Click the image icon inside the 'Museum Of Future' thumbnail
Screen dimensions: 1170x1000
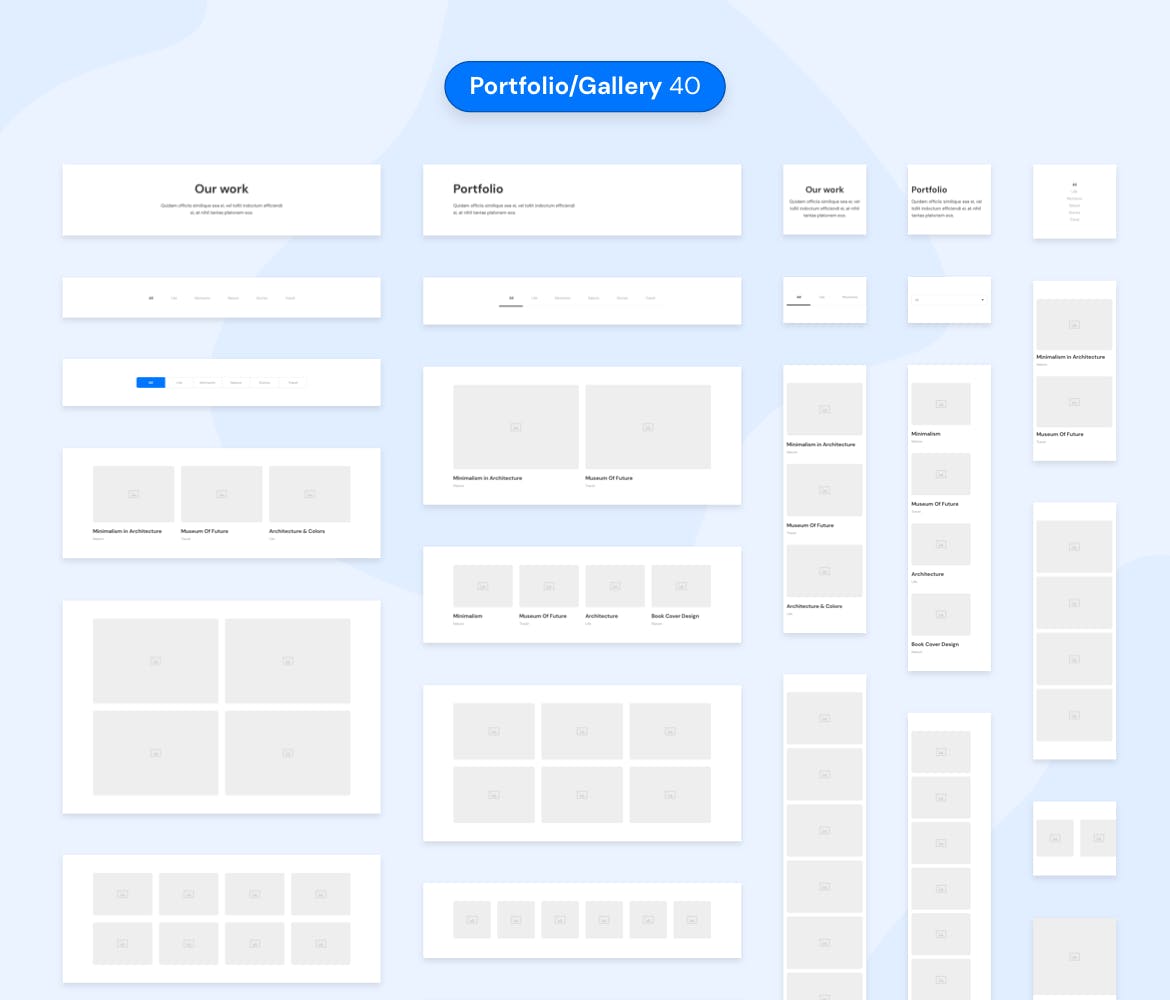pyautogui.click(x=221, y=493)
